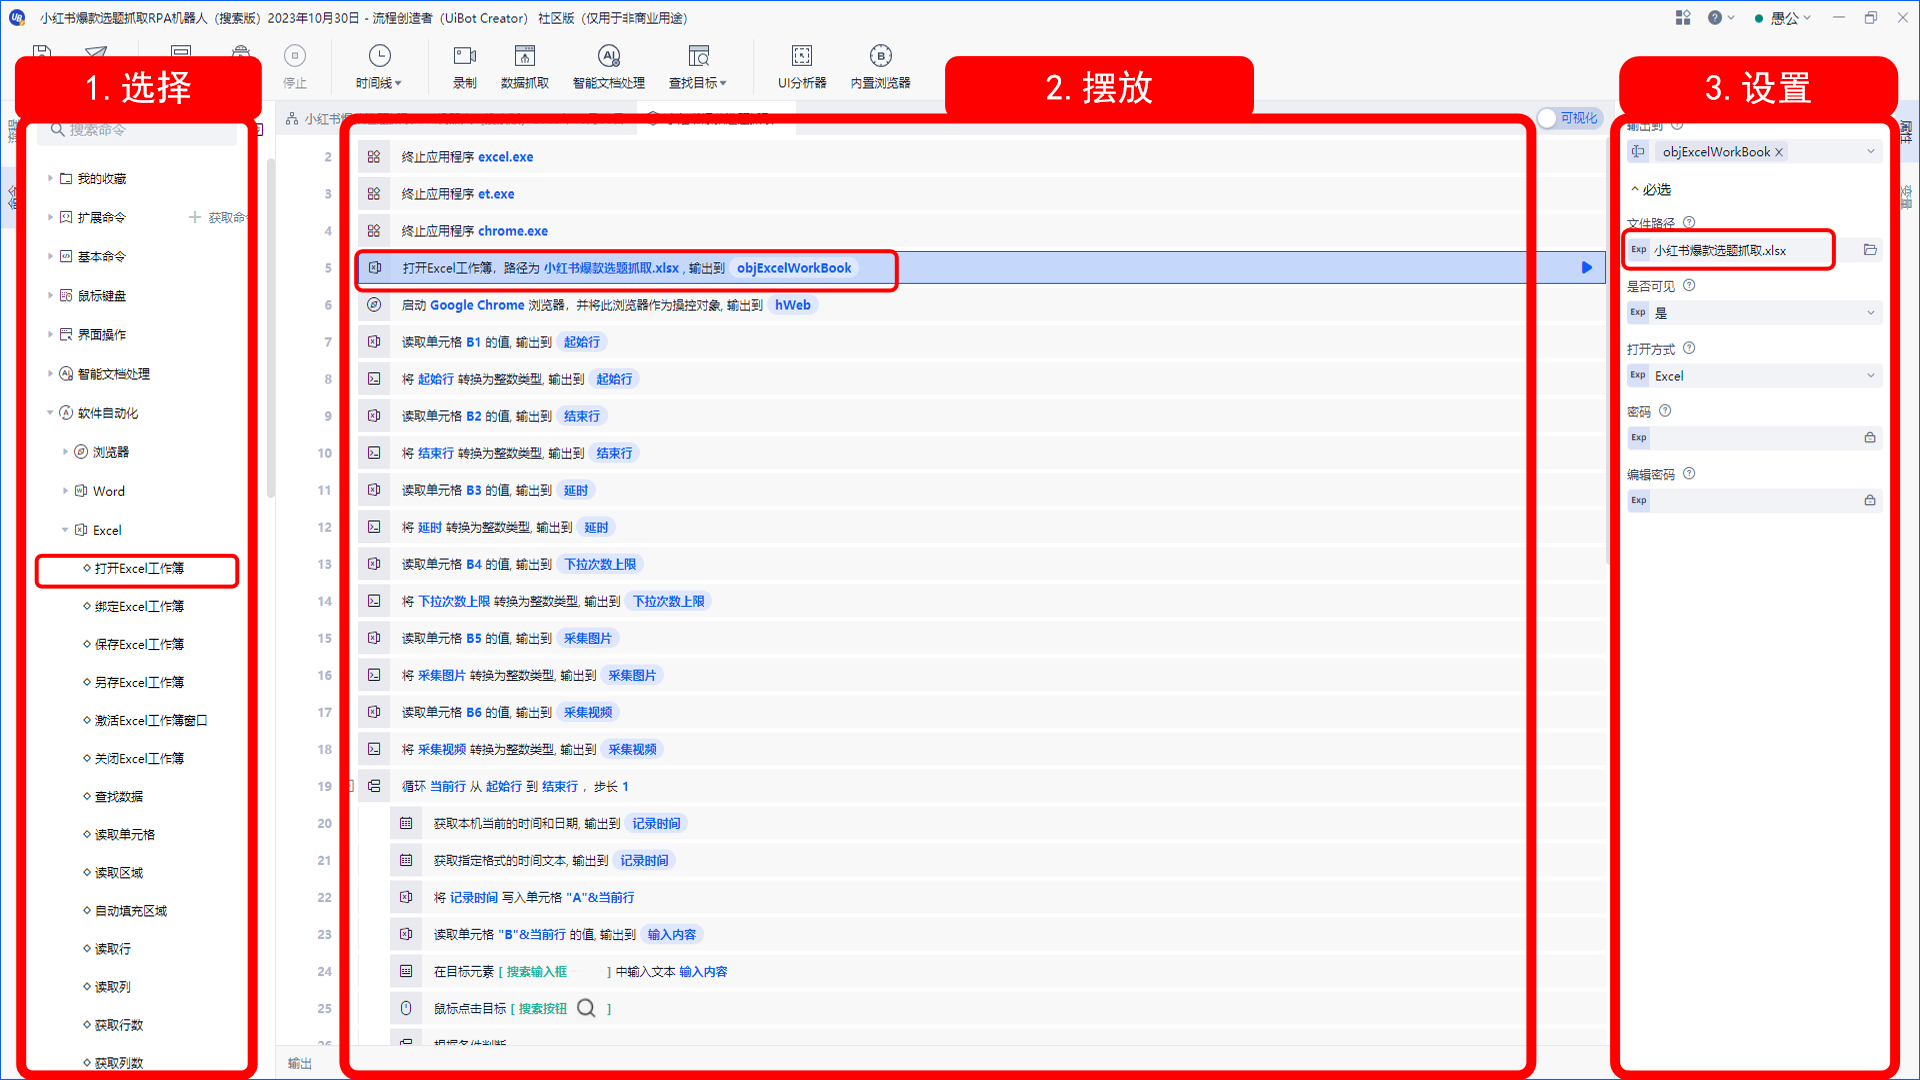Select the 关闭Excel工作簿 command

(139, 759)
